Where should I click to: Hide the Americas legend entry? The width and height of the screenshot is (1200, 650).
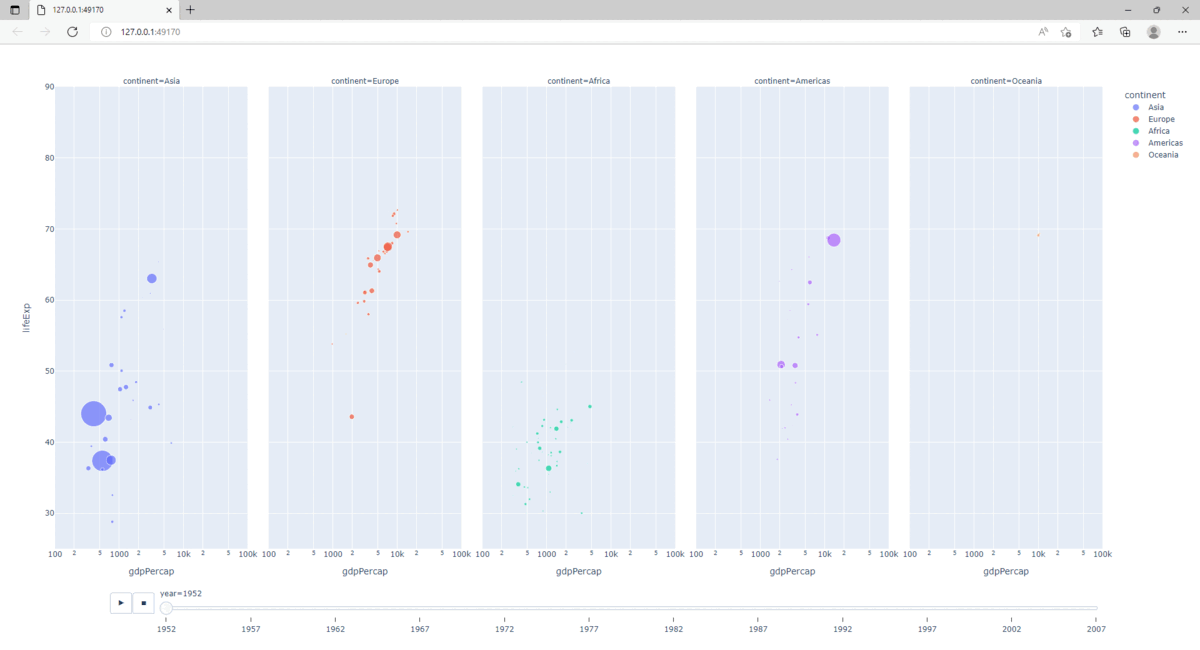[x=1164, y=143]
